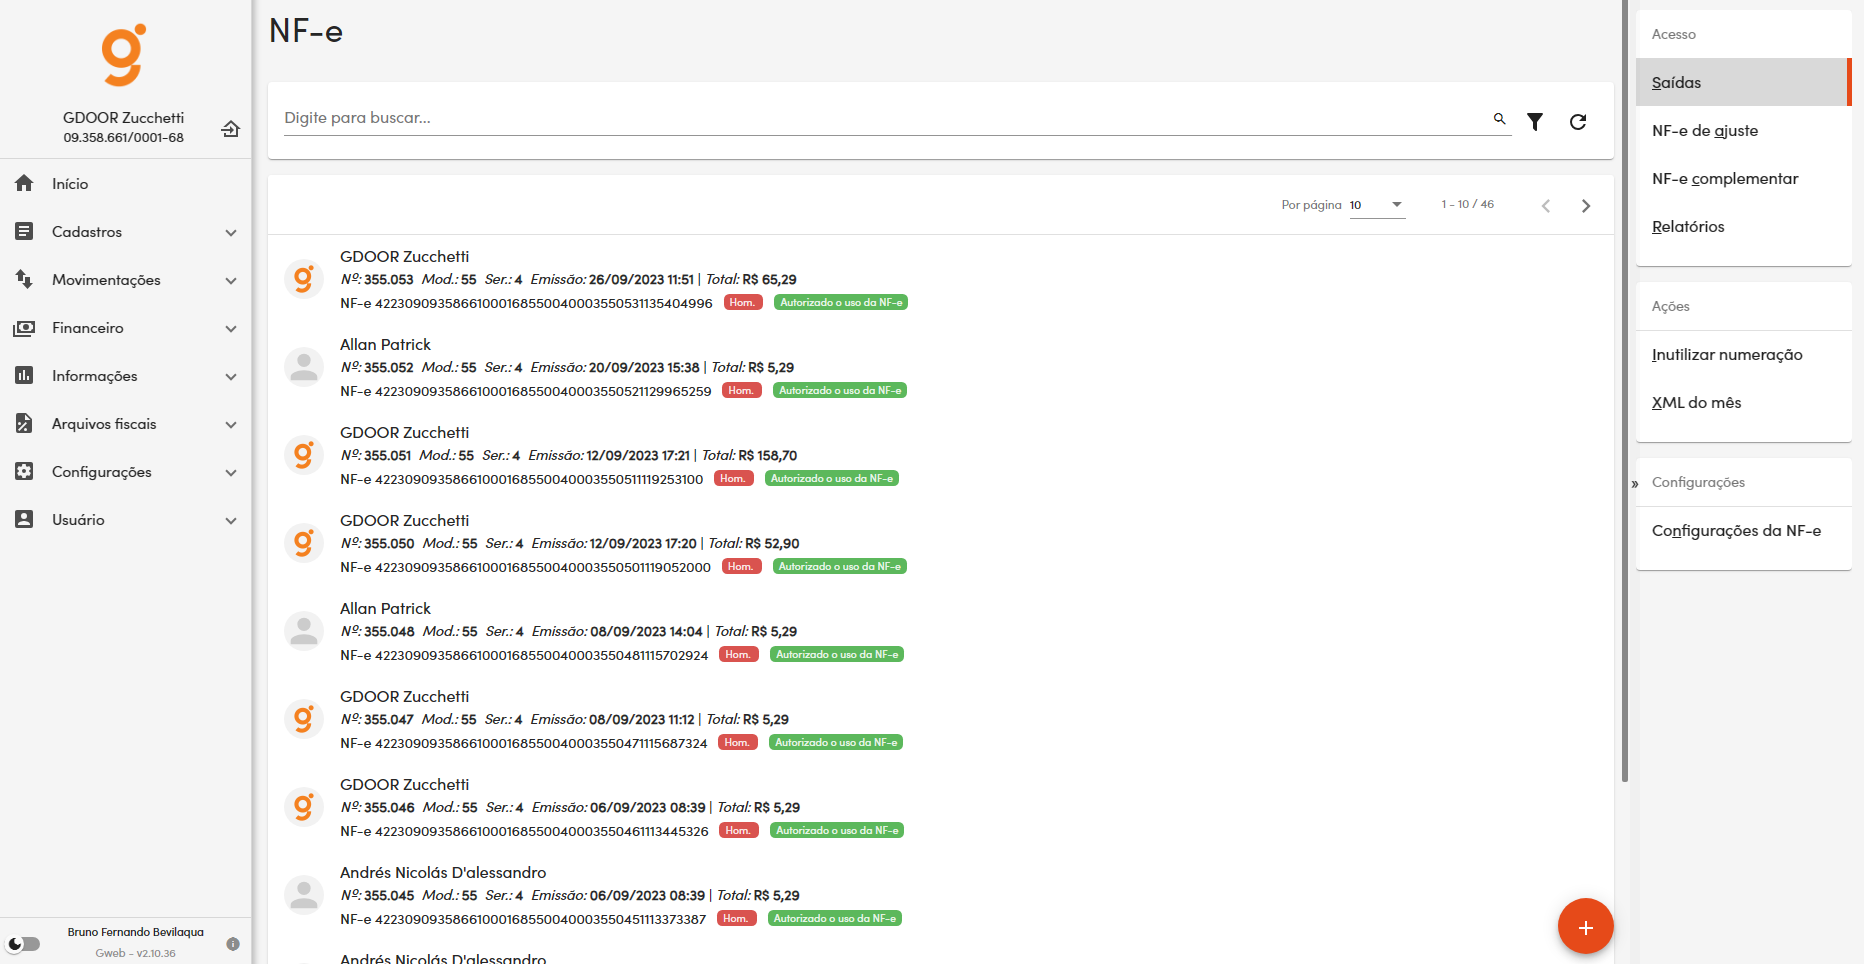Click the avatar of NF-e 355.050
The image size is (1864, 964).
point(304,543)
